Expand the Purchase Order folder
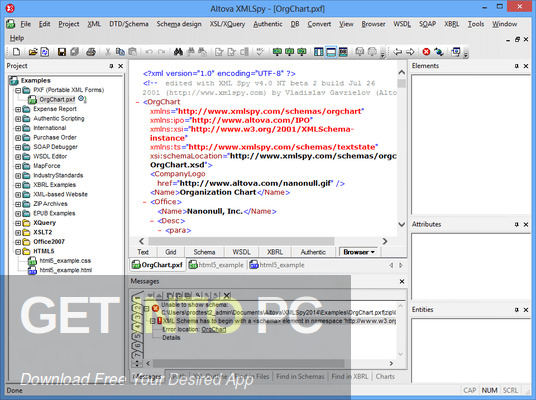Screen dimensions: 536x400 tap(18, 138)
